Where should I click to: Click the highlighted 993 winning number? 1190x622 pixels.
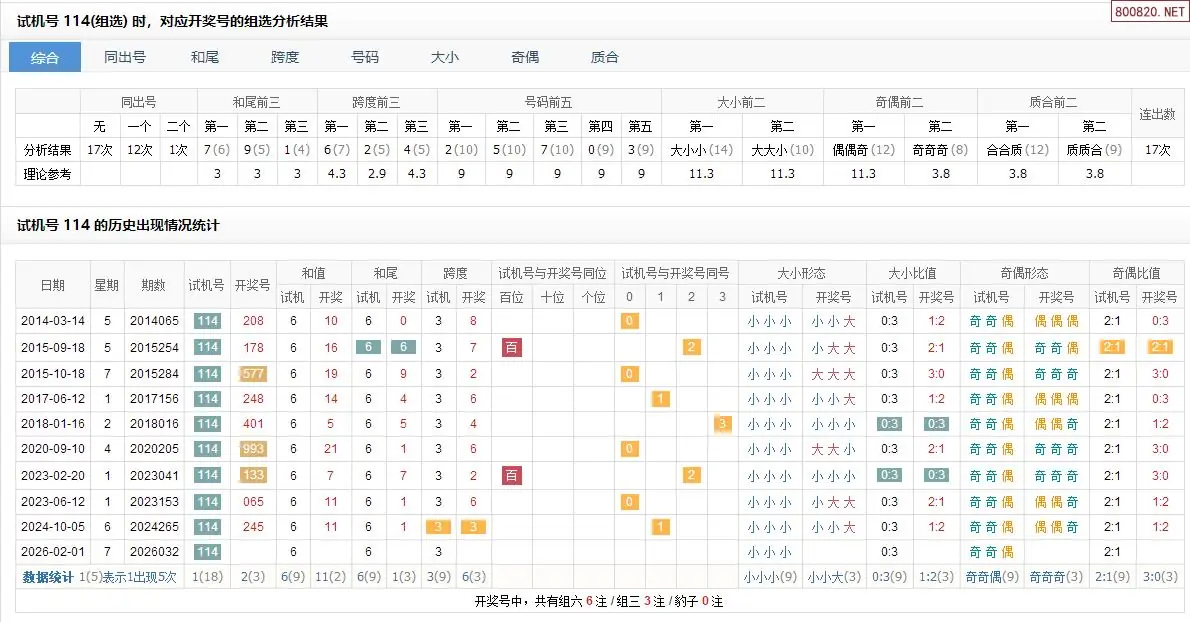[253, 449]
